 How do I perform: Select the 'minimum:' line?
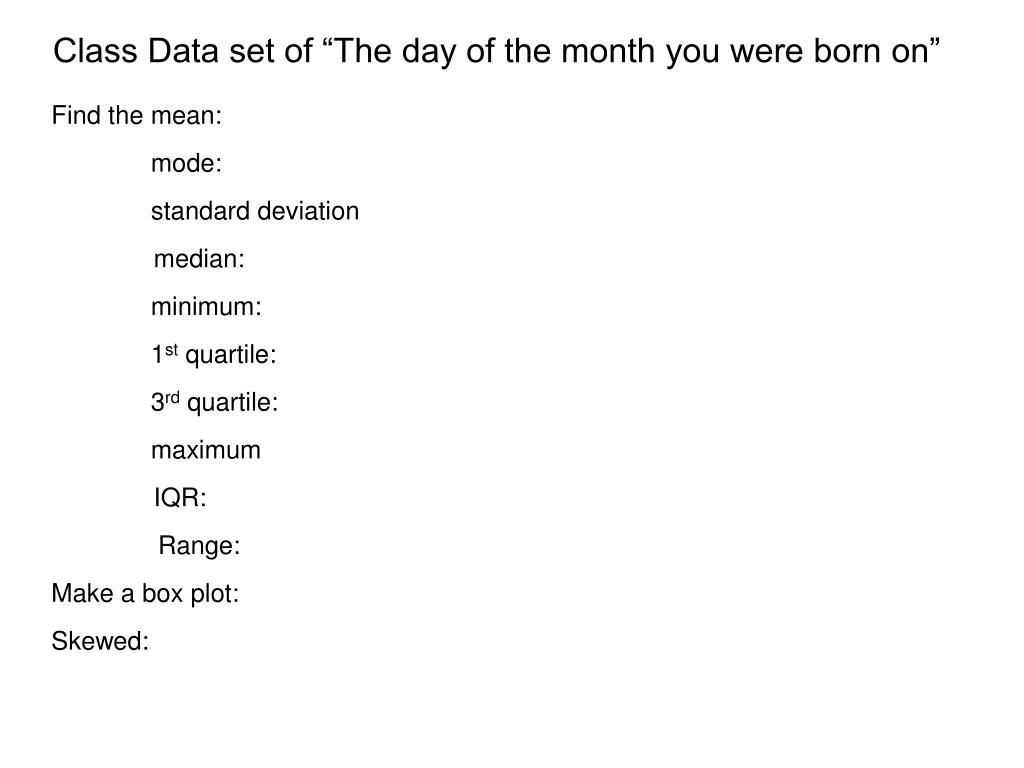pyautogui.click(x=206, y=306)
